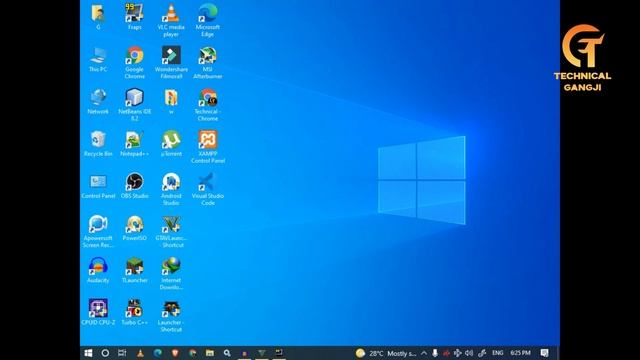Open Technical - Chrome profile shortcut
The width and height of the screenshot is (640, 360).
click(x=207, y=105)
